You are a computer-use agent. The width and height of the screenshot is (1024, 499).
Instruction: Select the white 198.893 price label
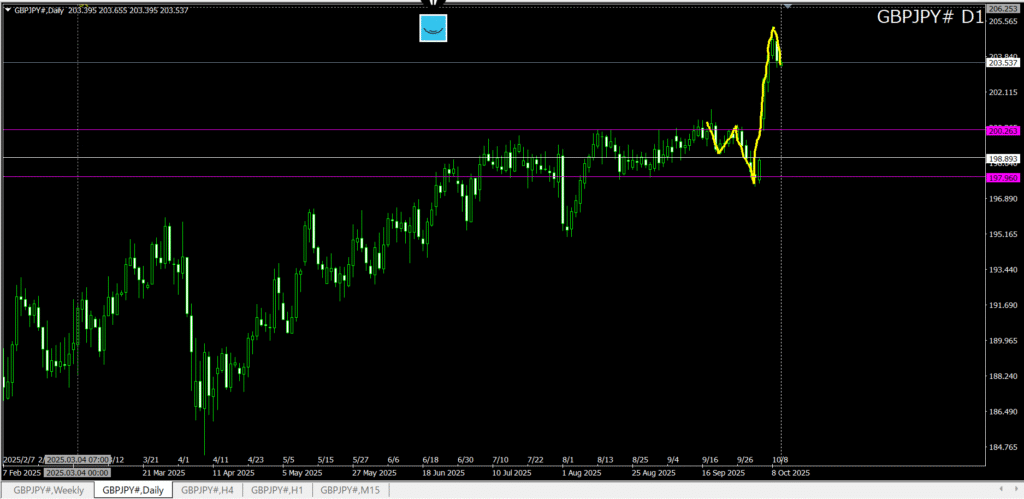[1002, 158]
